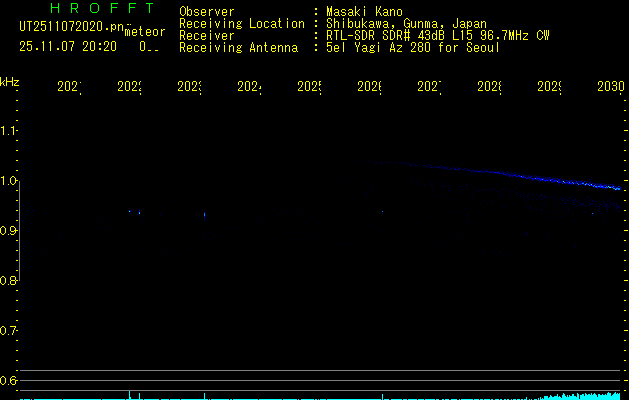This screenshot has height=400, width=629.
Task: Select the RTL-SDR SDR# 43dB L15 96.7MHz CW text
Action: [x=438, y=36]
